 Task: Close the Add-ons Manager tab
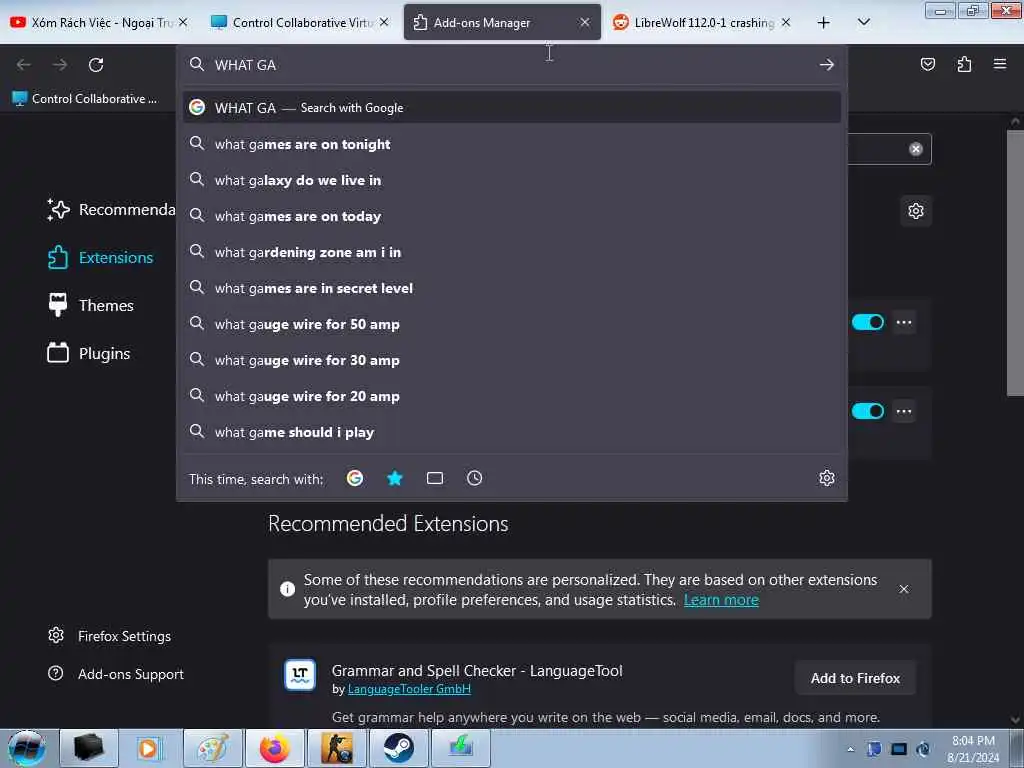584,22
